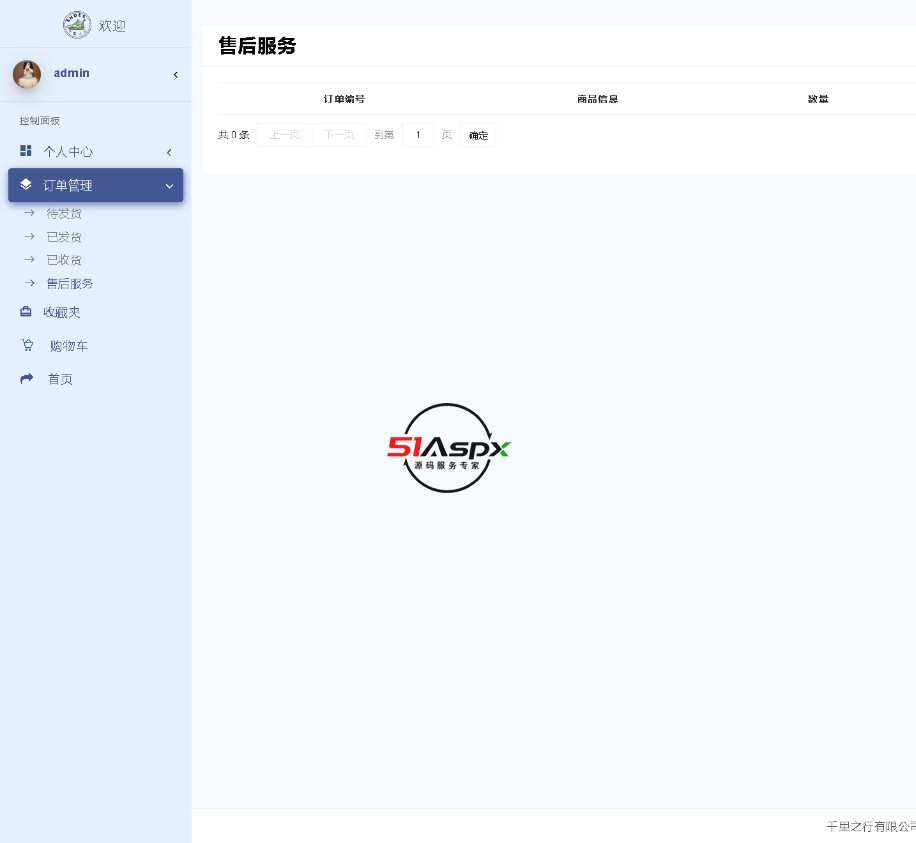The image size is (916, 843).
Task: Open the 购物车 page
Action: pyautogui.click(x=68, y=346)
